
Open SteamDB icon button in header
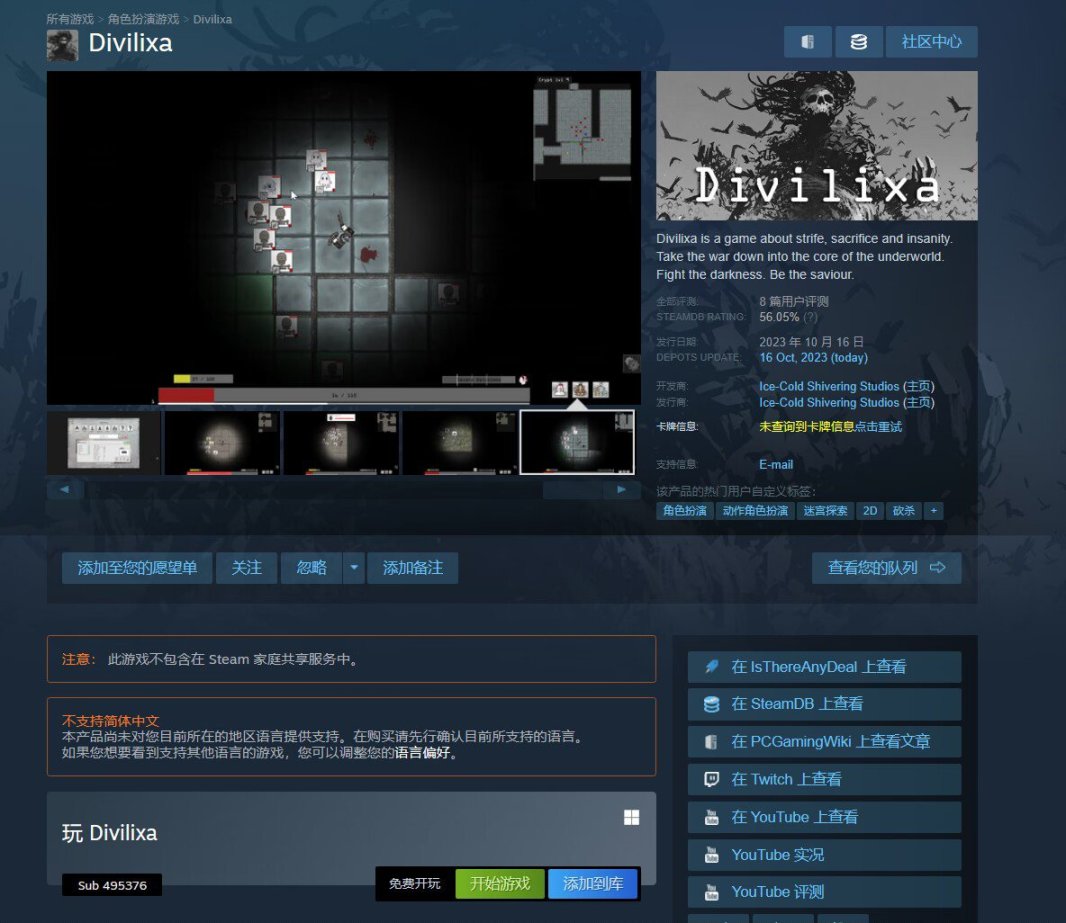859,42
